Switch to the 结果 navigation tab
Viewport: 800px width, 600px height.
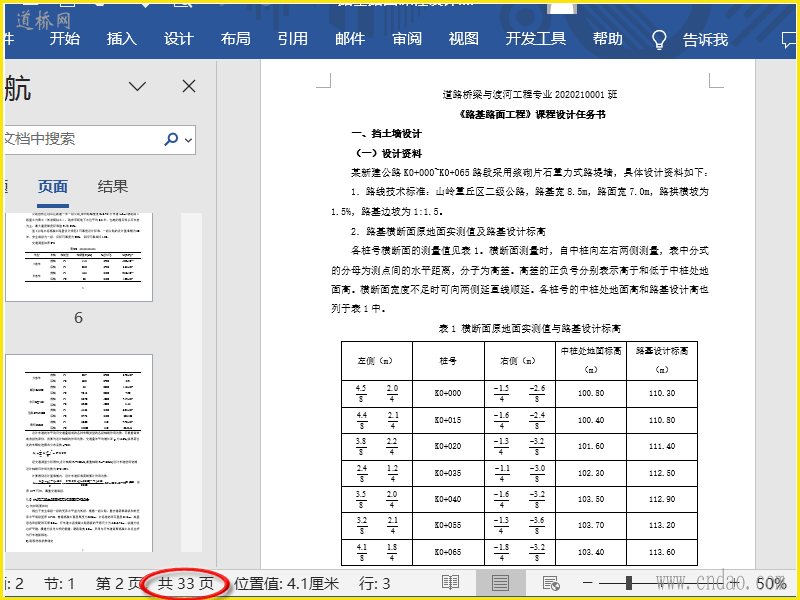(113, 187)
